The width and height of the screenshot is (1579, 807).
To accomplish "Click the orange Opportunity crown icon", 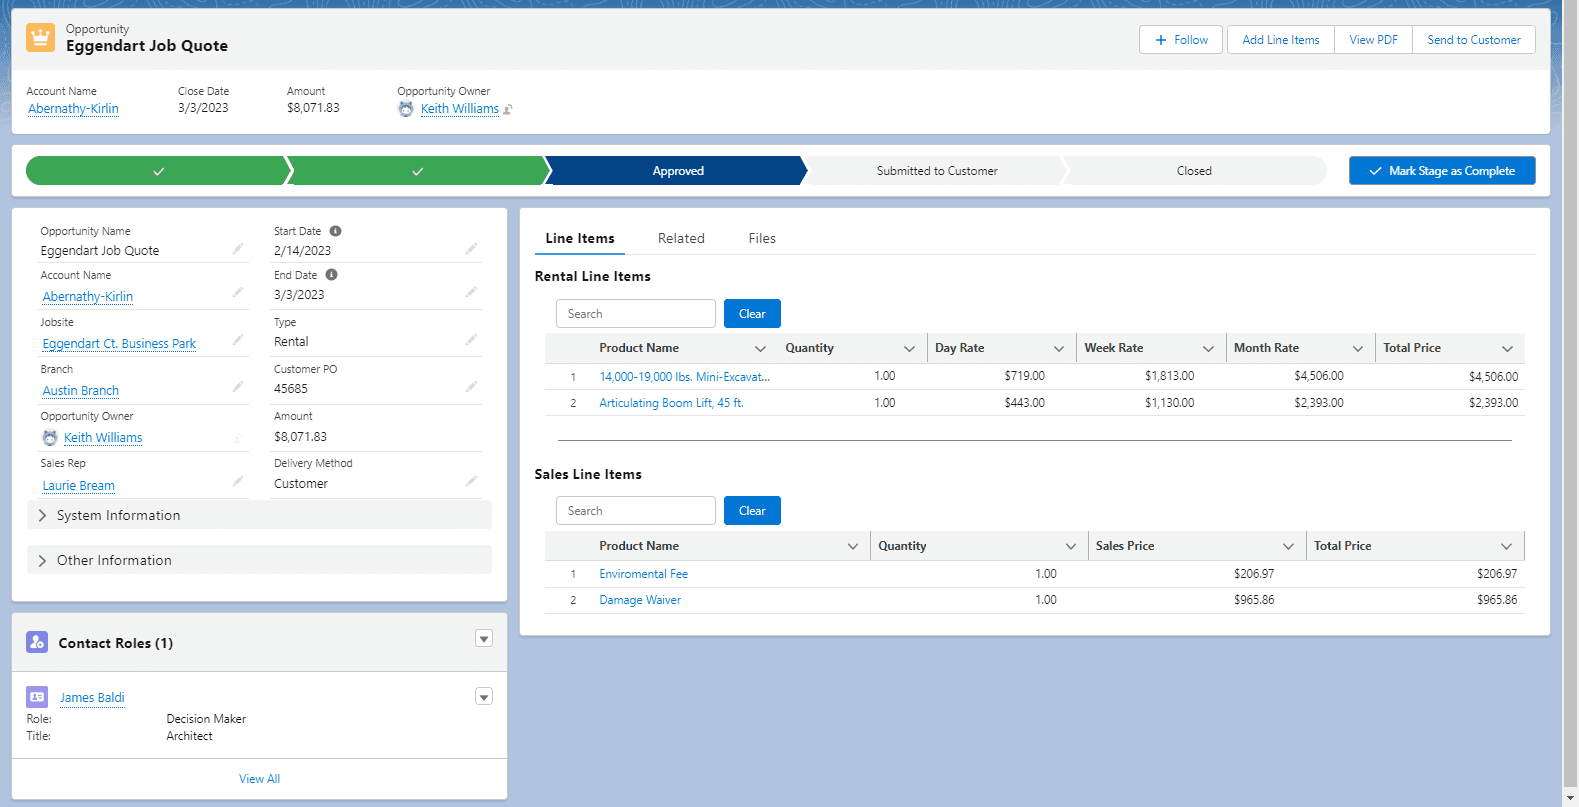I will coord(41,38).
